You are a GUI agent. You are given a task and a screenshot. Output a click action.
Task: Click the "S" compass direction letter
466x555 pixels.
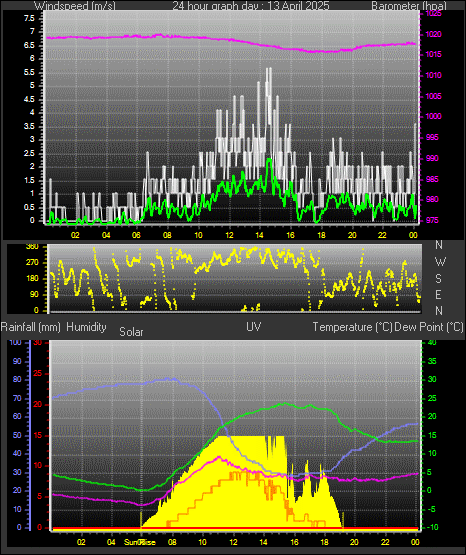[x=438, y=279]
